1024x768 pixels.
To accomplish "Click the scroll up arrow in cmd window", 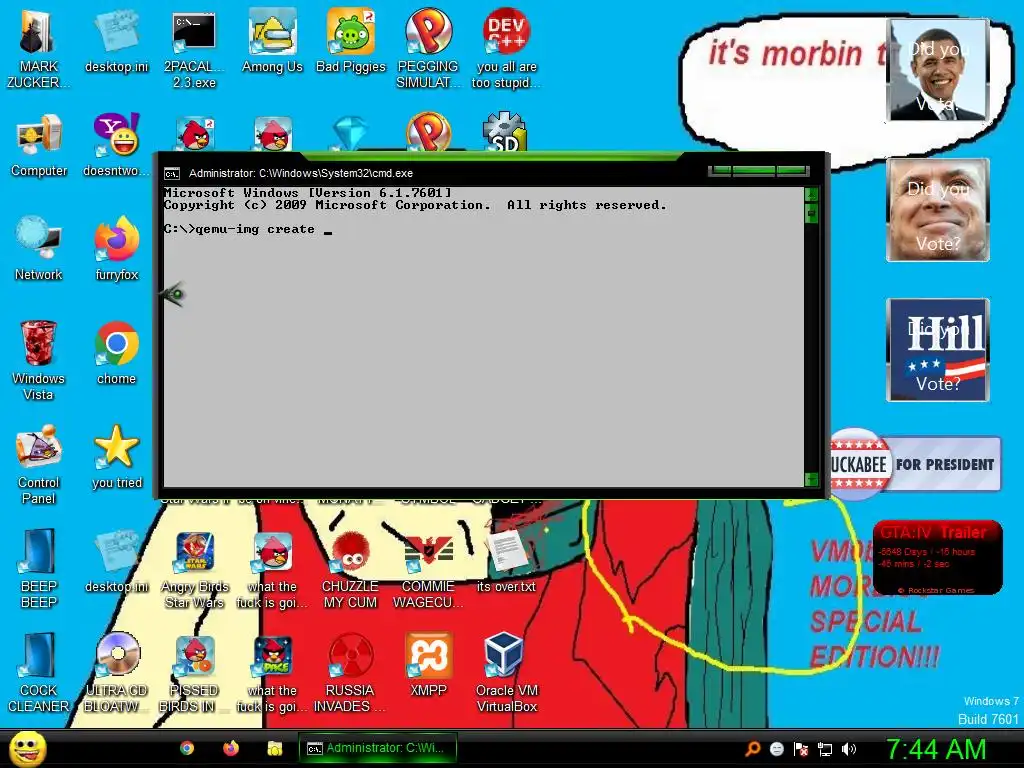I will (811, 194).
